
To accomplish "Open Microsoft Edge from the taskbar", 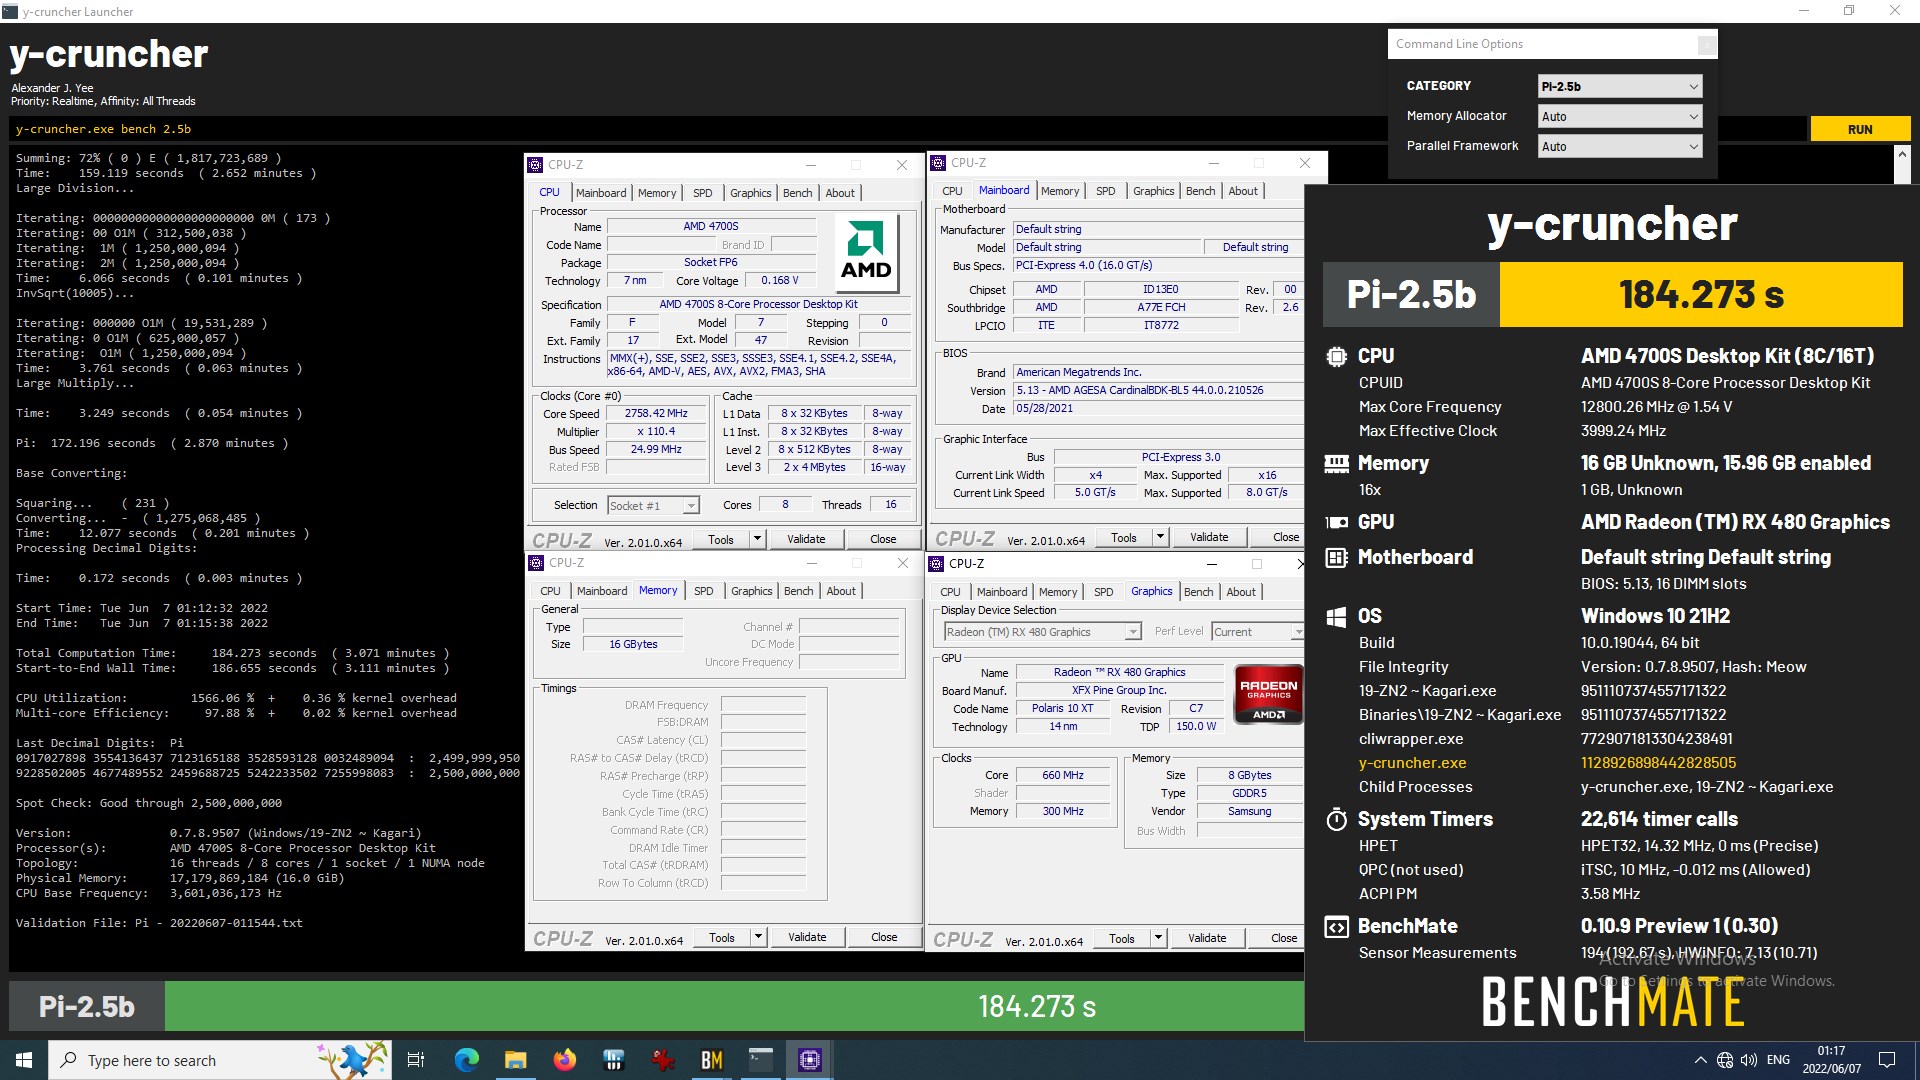I will tap(466, 1060).
